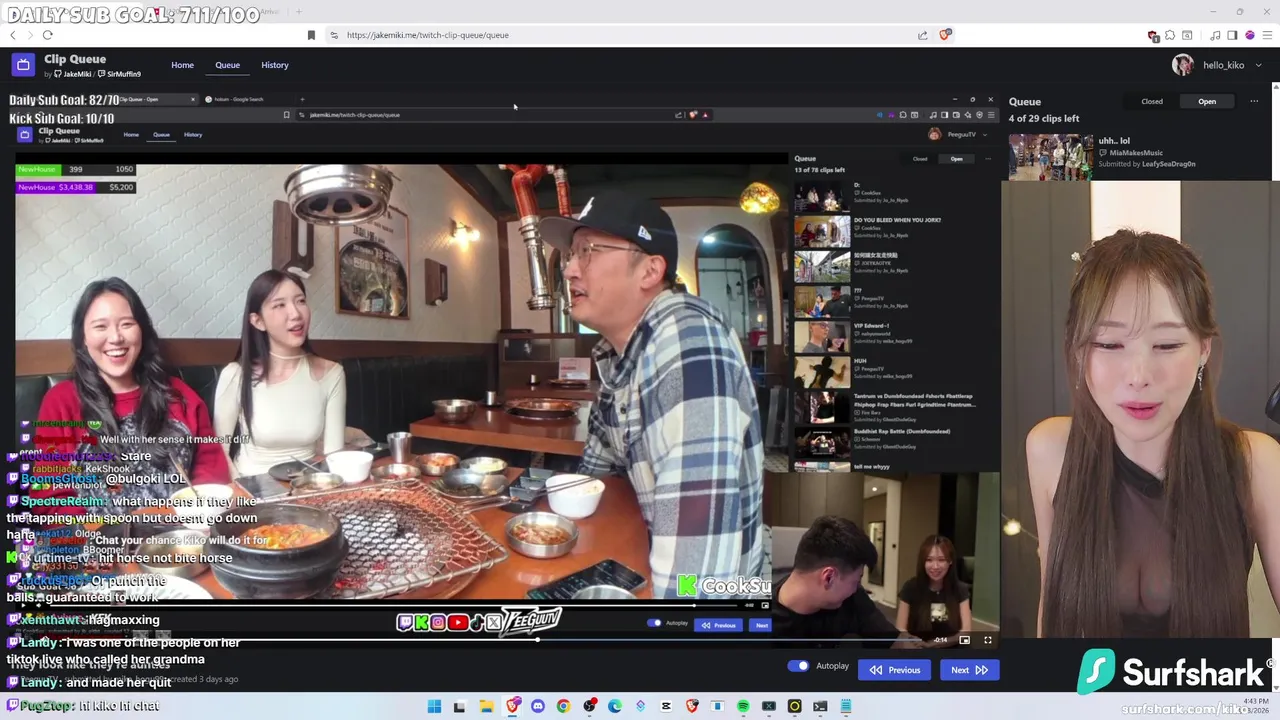Click the hello_kiko profile avatar

click(x=1183, y=65)
